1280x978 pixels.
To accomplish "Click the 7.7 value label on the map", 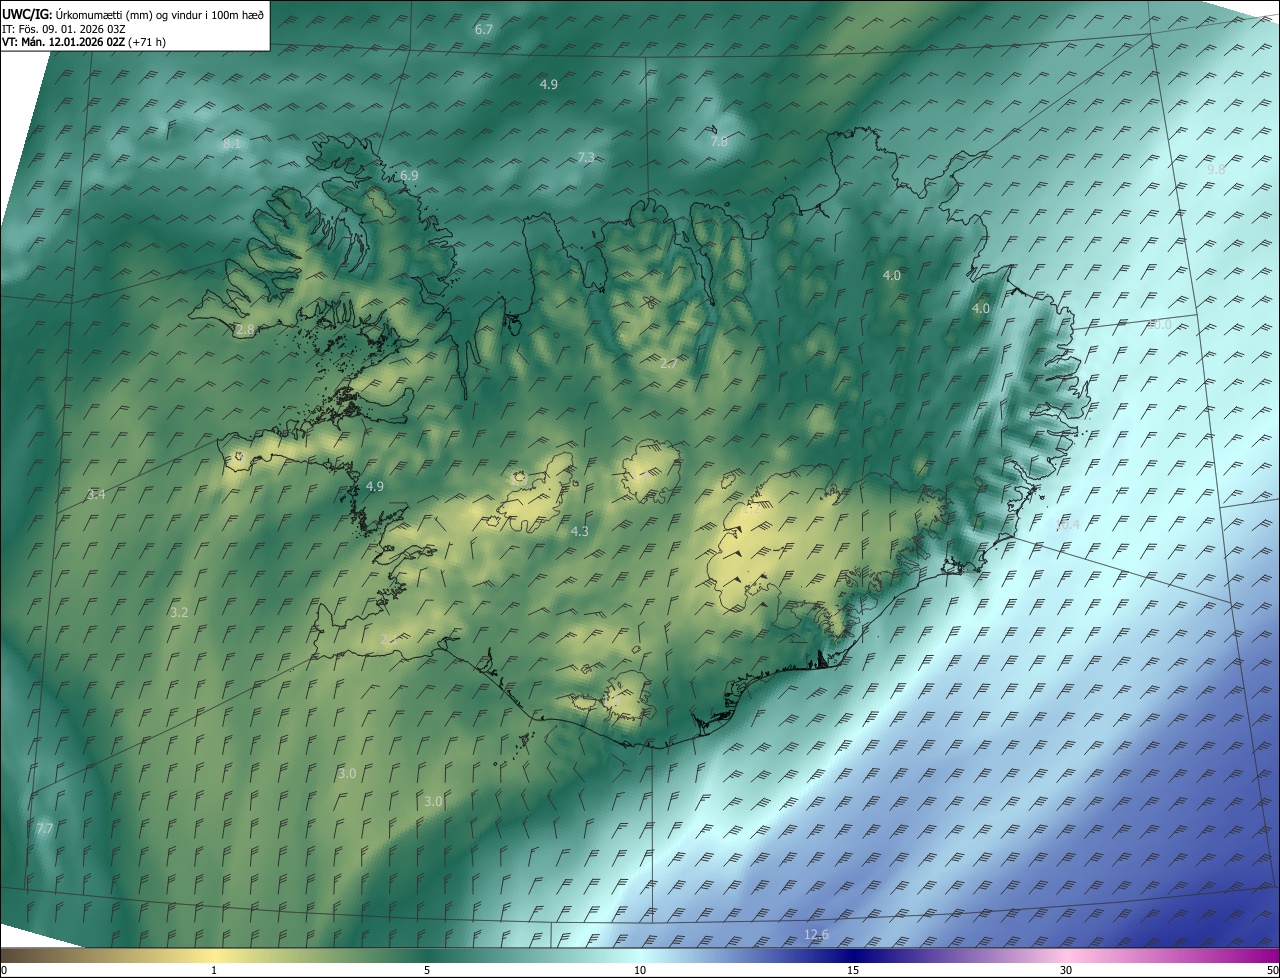I will pos(44,829).
